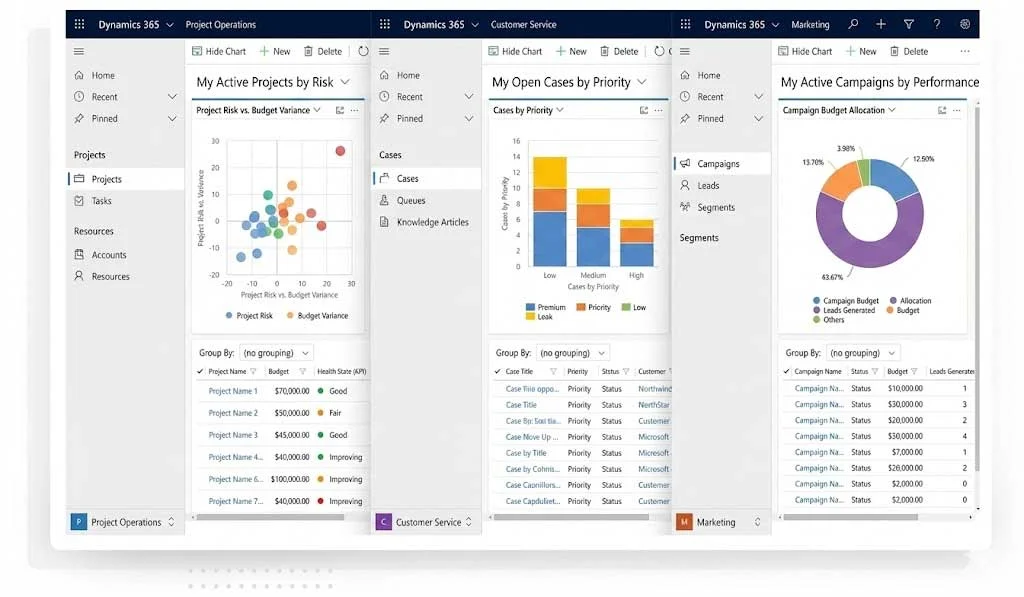Click the app launcher waffle icon
The width and height of the screenshot is (1024, 597).
click(79, 23)
